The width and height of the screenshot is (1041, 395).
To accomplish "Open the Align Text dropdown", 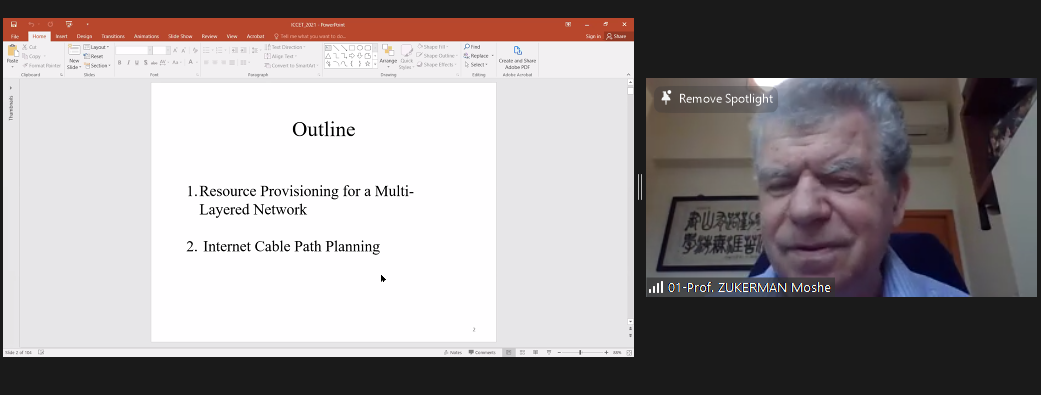I will coord(280,56).
